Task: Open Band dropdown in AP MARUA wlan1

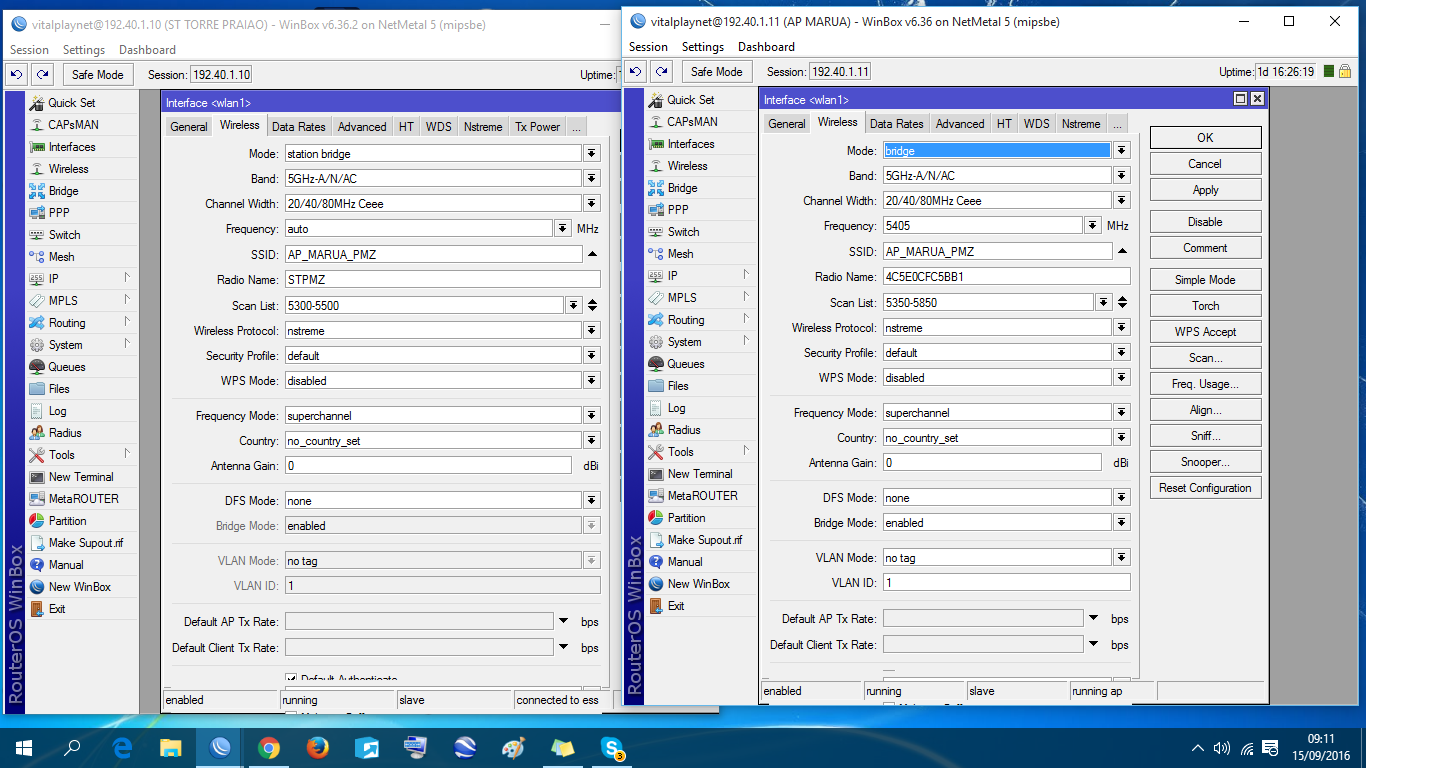Action: tap(1122, 176)
